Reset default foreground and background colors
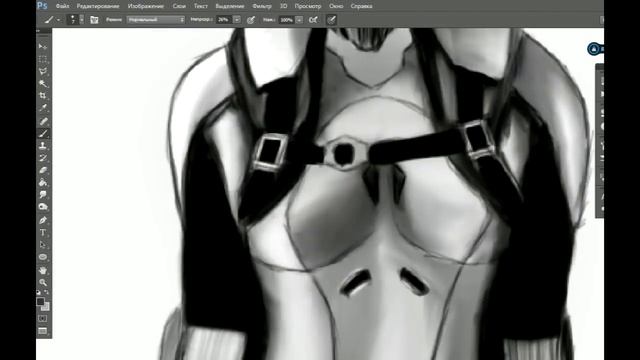Image resolution: width=640 pixels, height=360 pixels. click(39, 292)
